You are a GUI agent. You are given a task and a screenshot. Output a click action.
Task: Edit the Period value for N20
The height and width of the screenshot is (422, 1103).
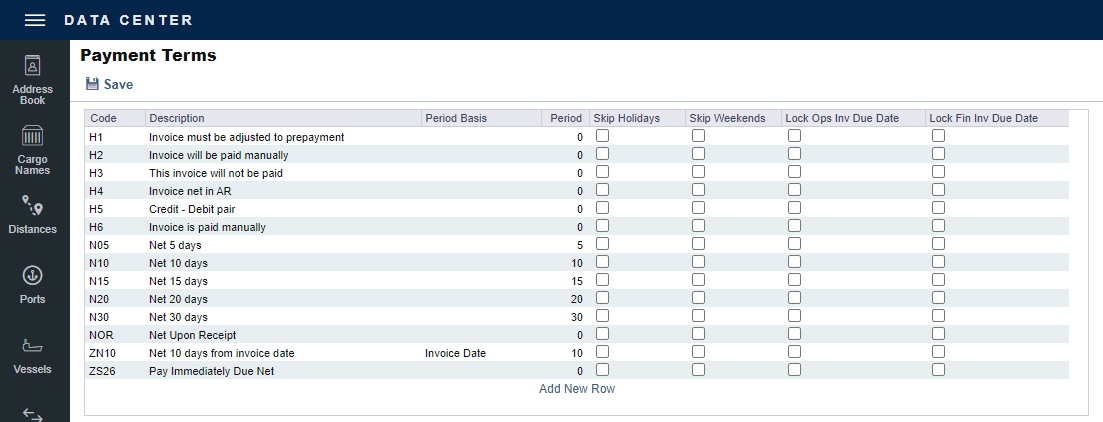point(565,299)
